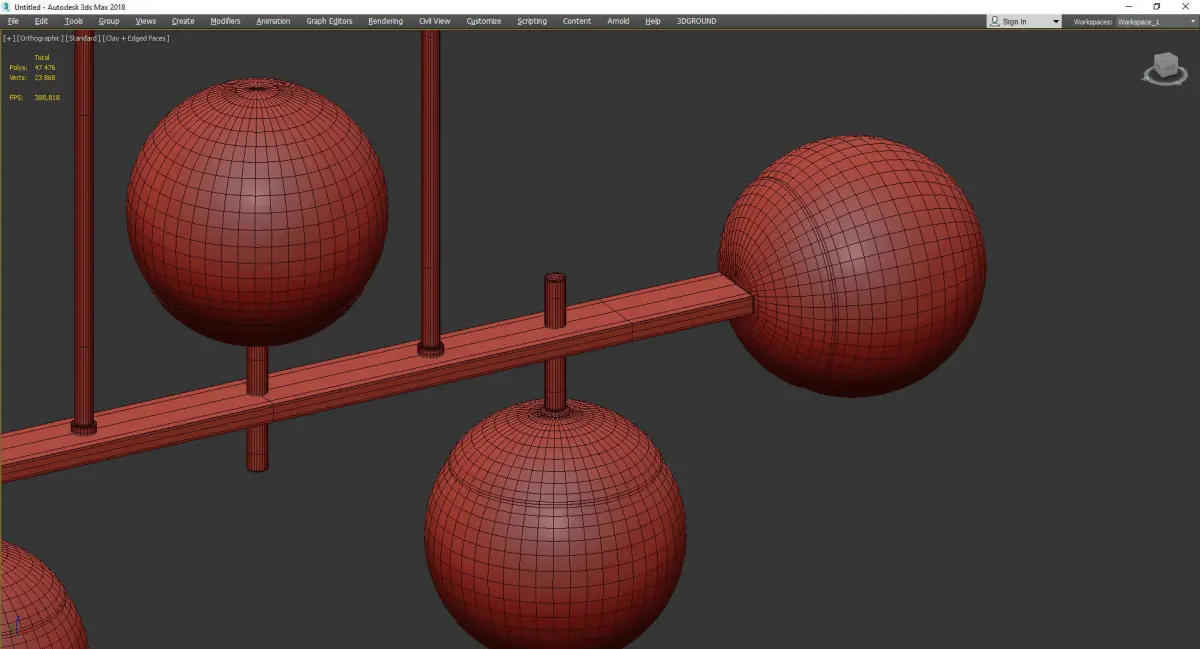
Task: Click the viewport [+] general label
Action: 9,38
